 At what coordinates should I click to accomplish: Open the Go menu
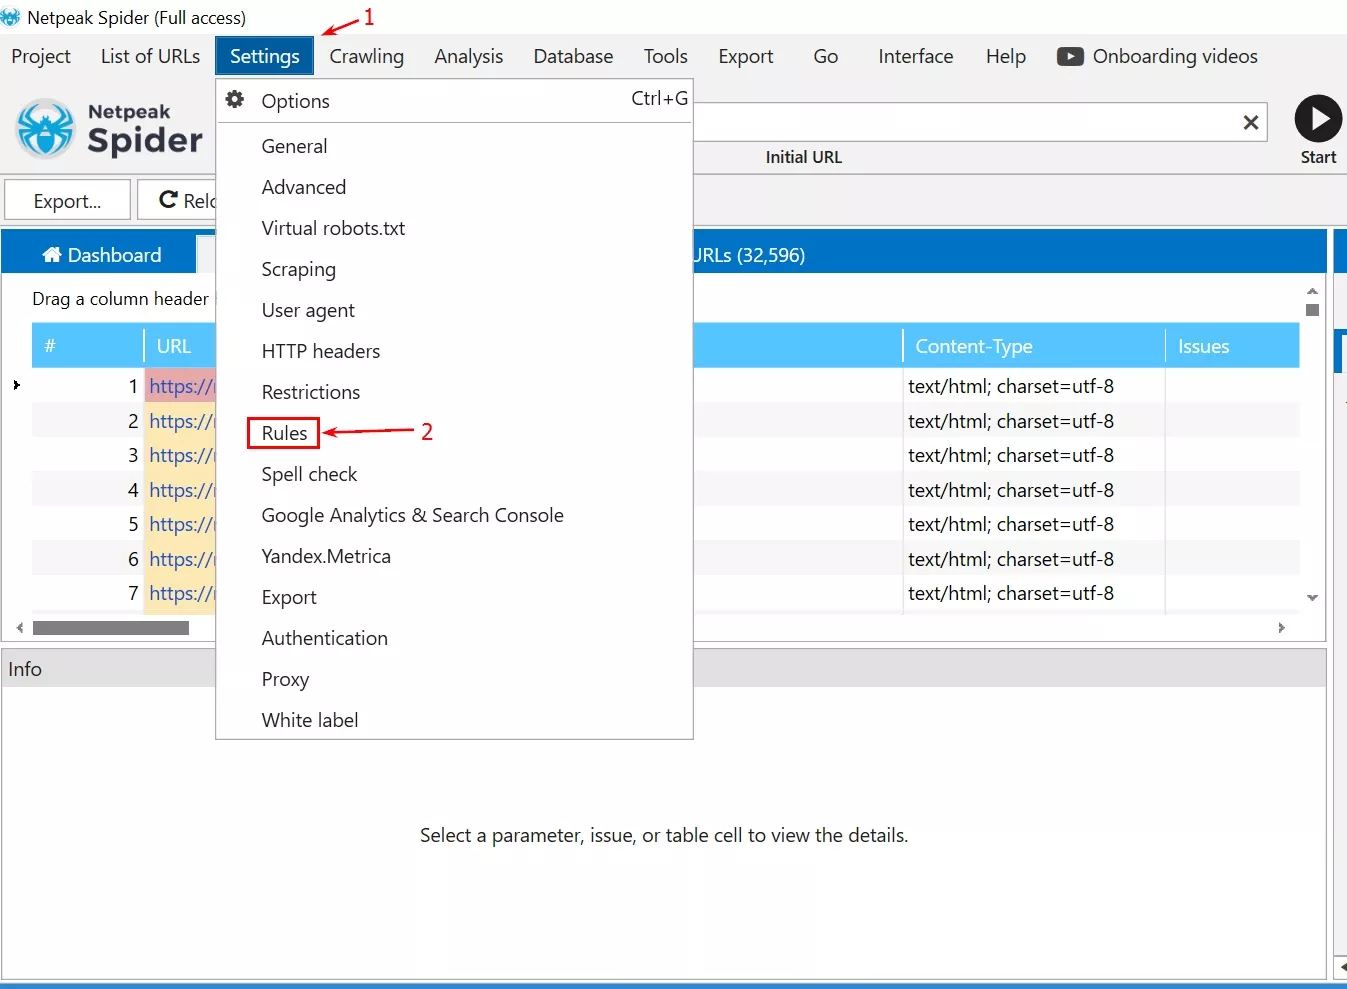pyautogui.click(x=825, y=56)
